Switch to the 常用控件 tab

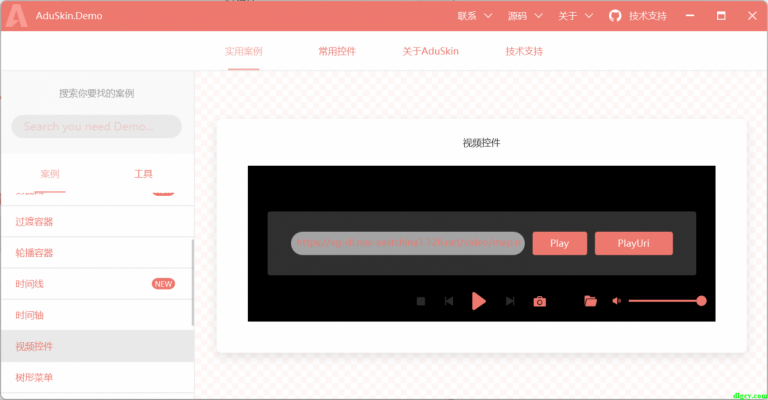click(x=337, y=51)
